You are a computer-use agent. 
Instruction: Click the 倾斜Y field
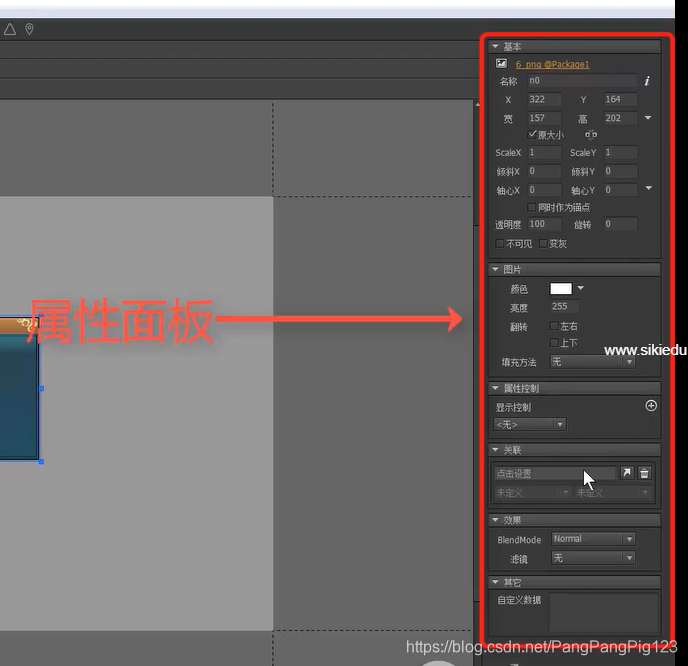pos(620,171)
